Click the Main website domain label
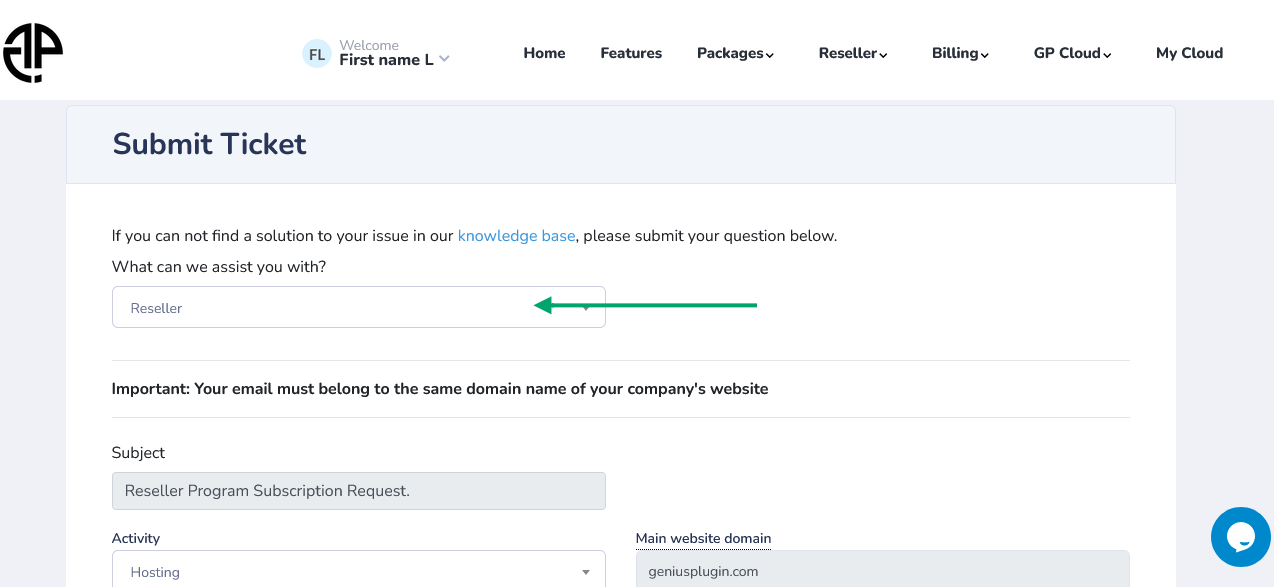Viewport: 1274px width, 587px height. click(x=703, y=538)
